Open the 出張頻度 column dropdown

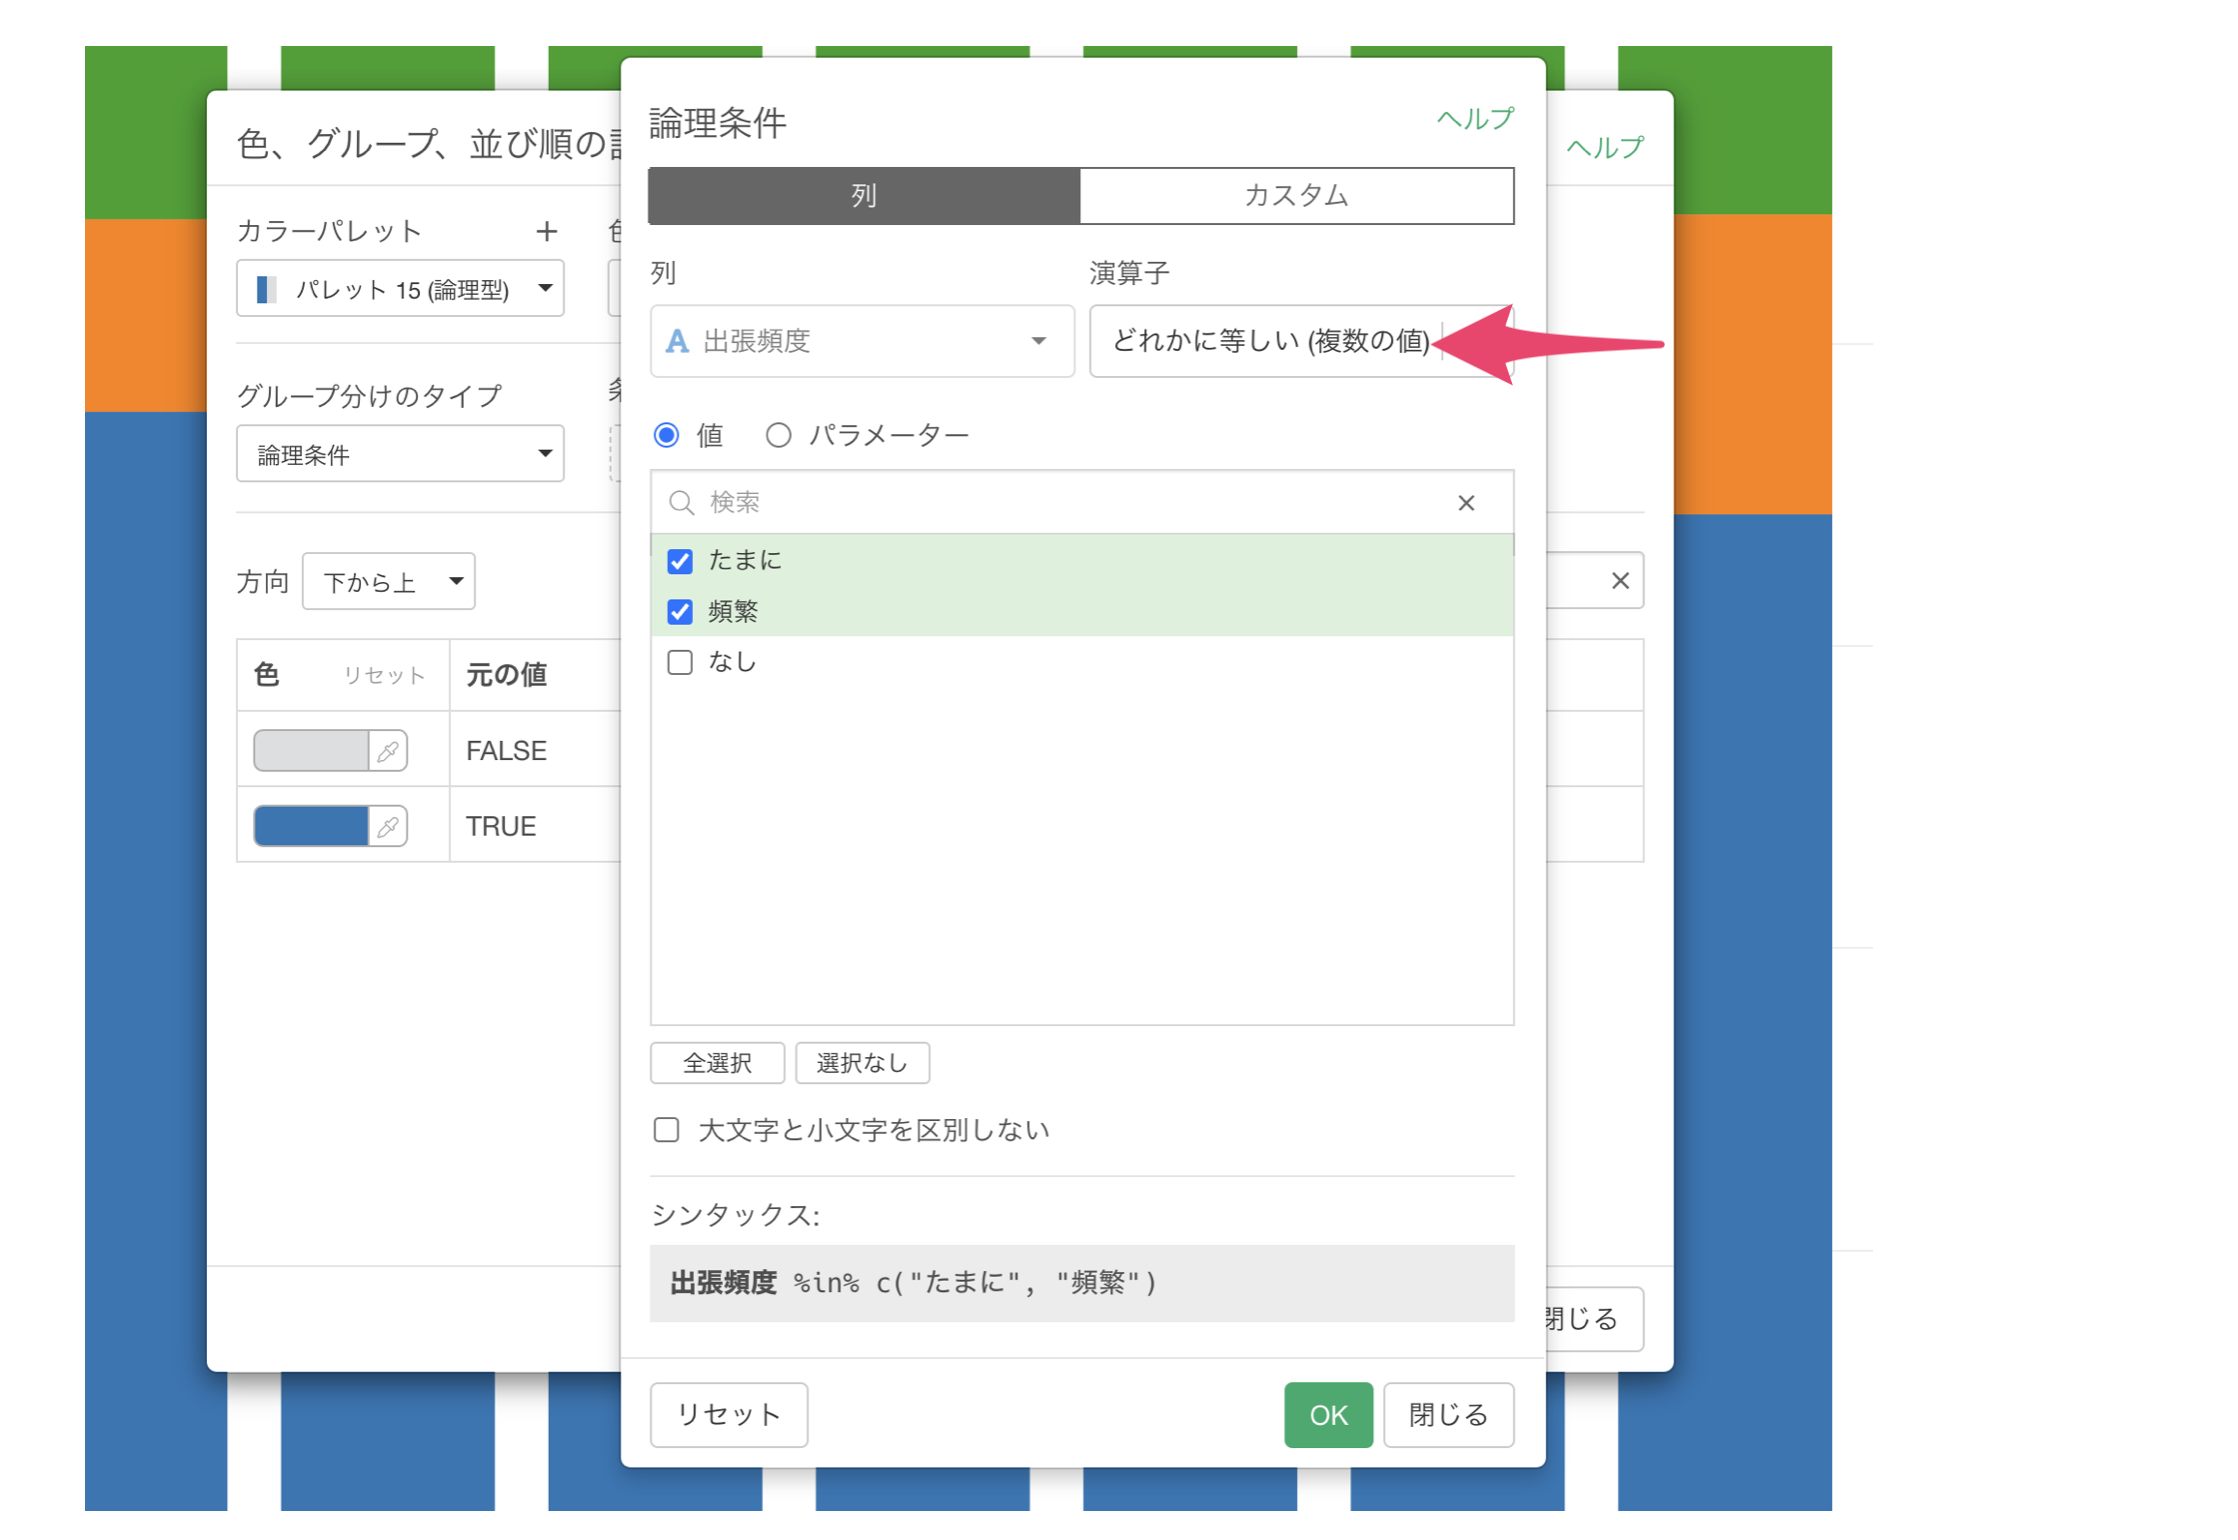click(x=861, y=342)
